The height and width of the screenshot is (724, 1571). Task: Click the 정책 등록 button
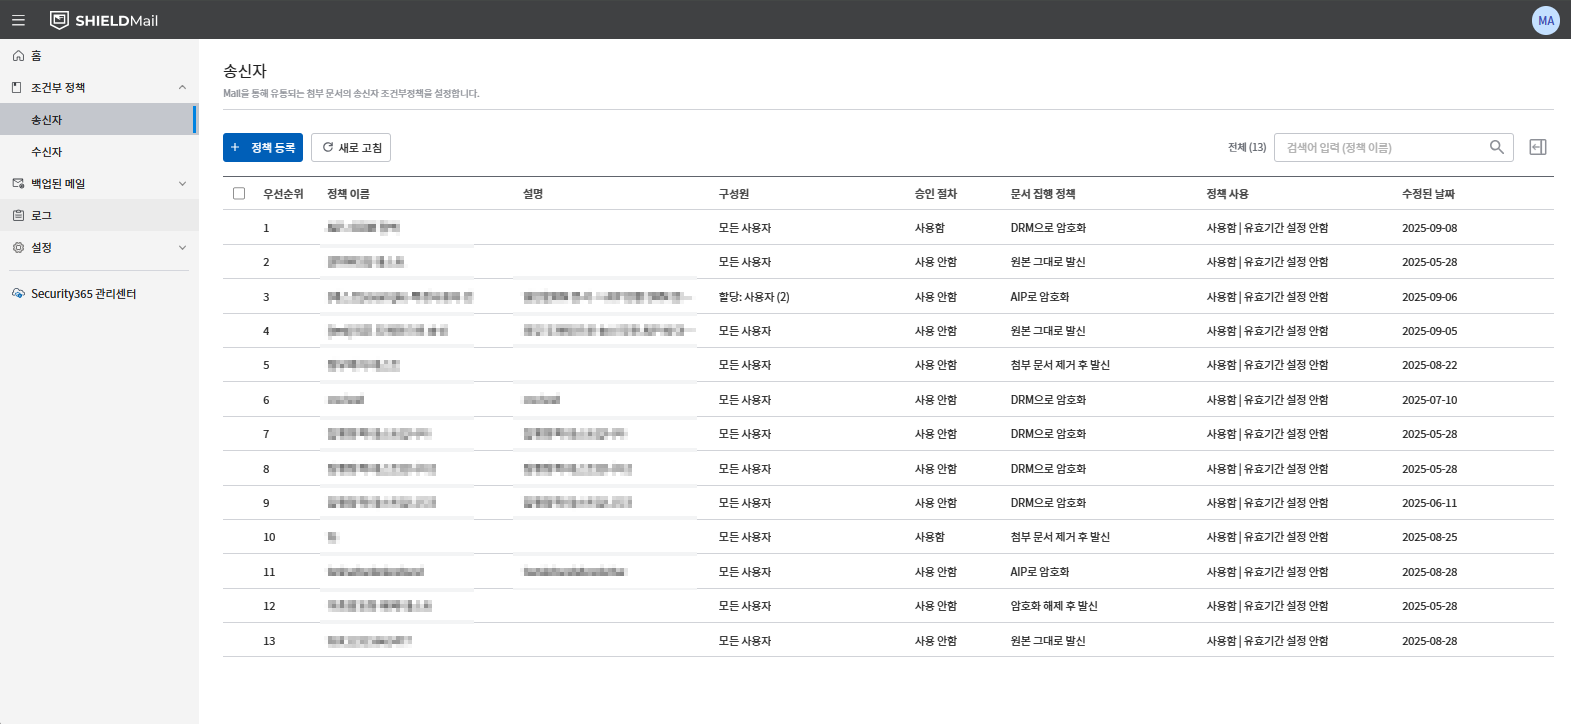click(263, 147)
